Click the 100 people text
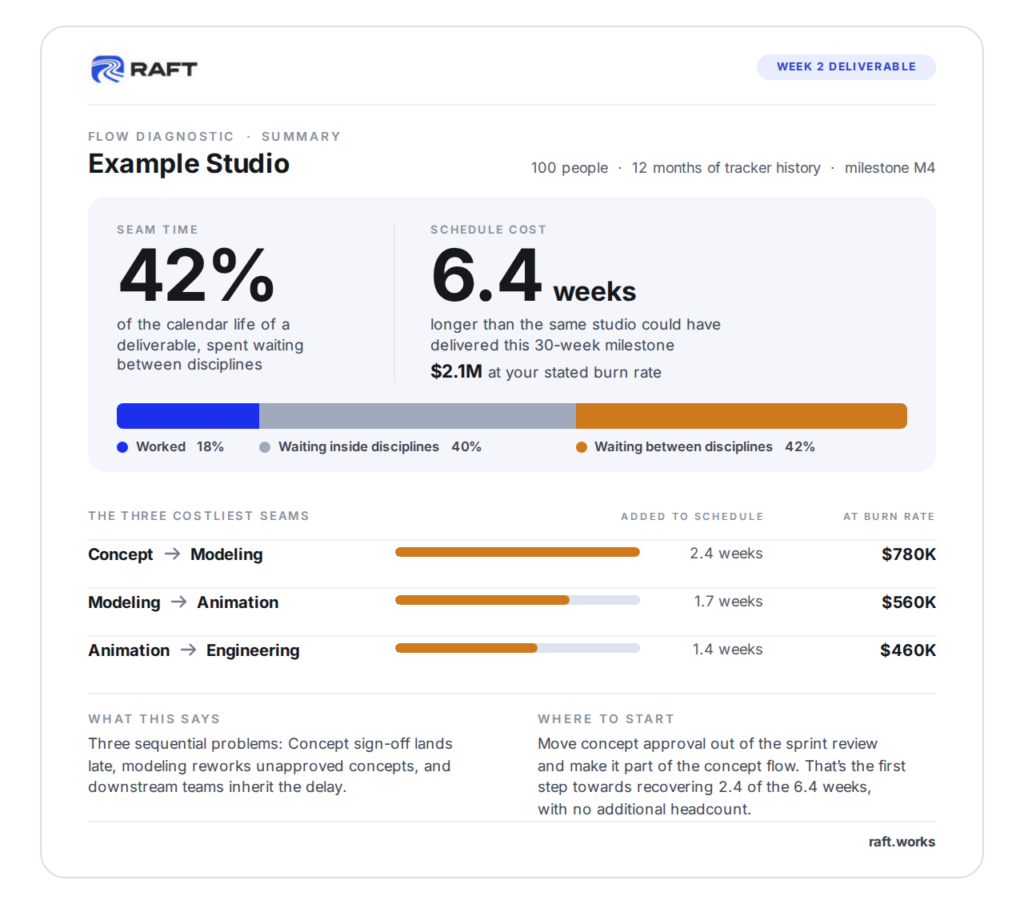The image size is (1024, 904). click(x=569, y=168)
